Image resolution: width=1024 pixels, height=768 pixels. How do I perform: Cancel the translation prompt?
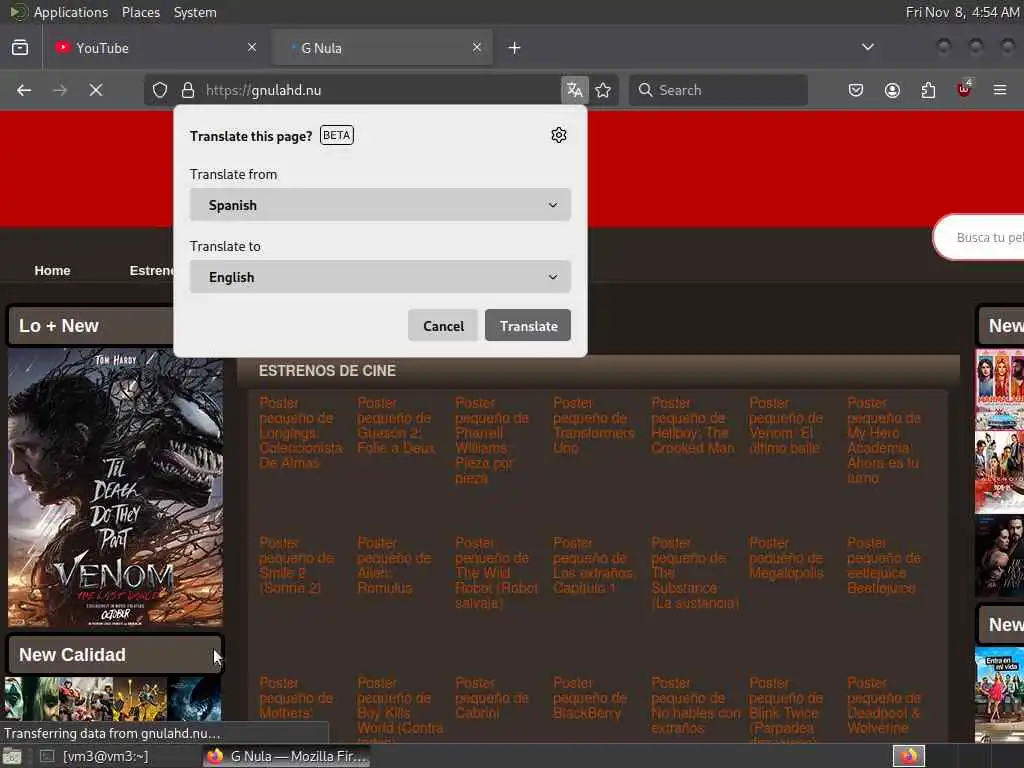point(443,325)
